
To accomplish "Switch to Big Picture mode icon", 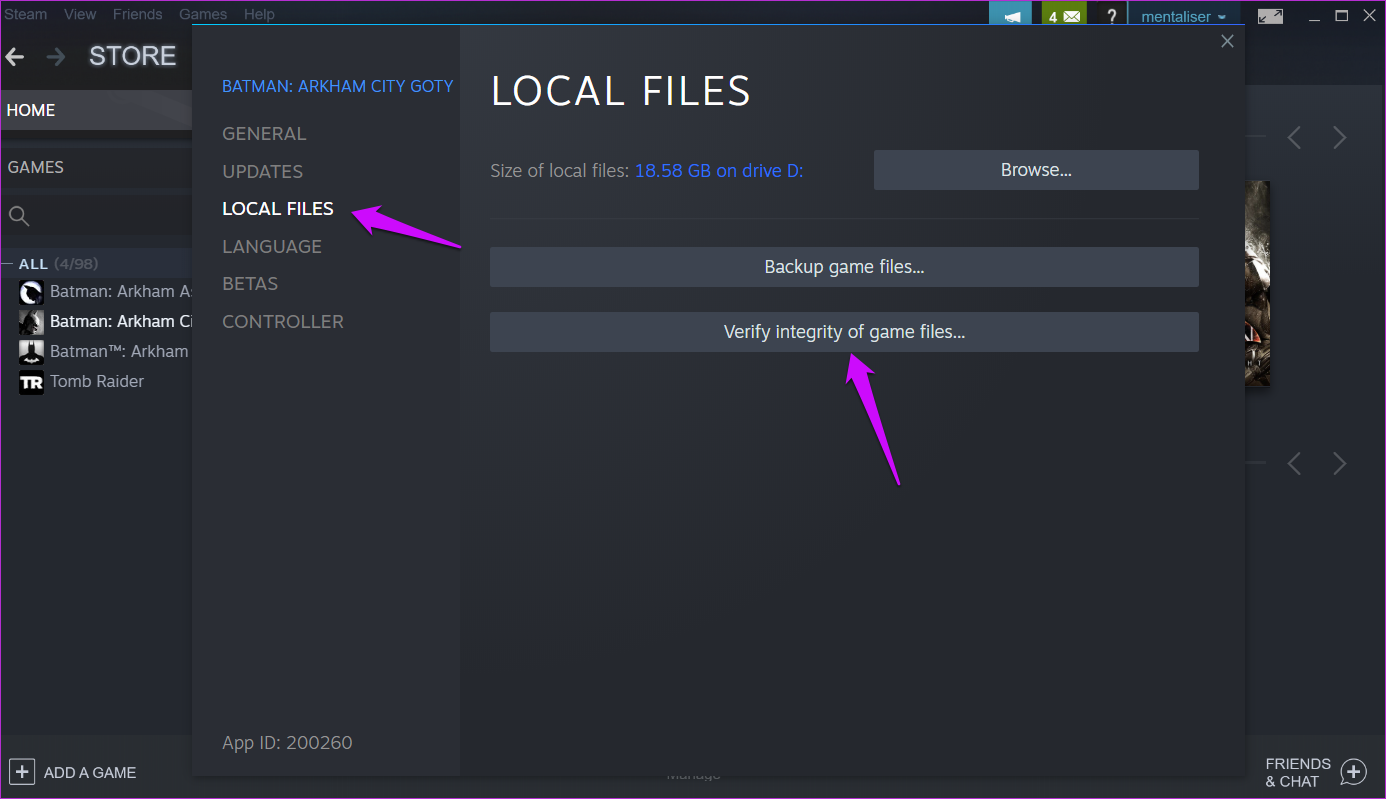I will 1270,16.
